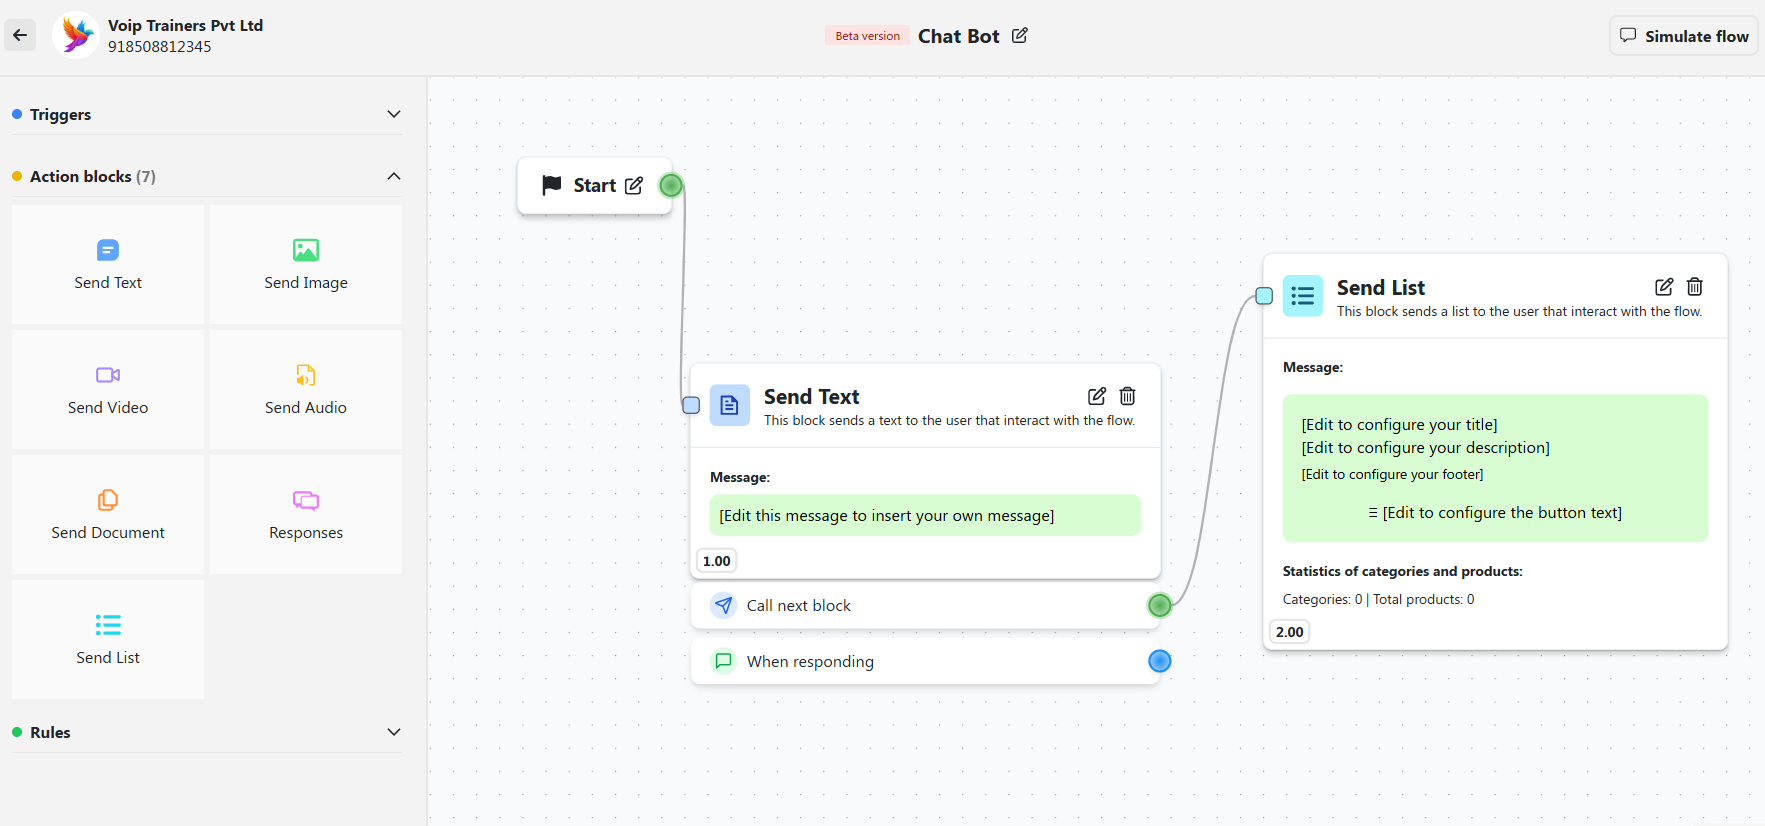1765x826 pixels.
Task: Select the Send Text action block
Action: [107, 264]
